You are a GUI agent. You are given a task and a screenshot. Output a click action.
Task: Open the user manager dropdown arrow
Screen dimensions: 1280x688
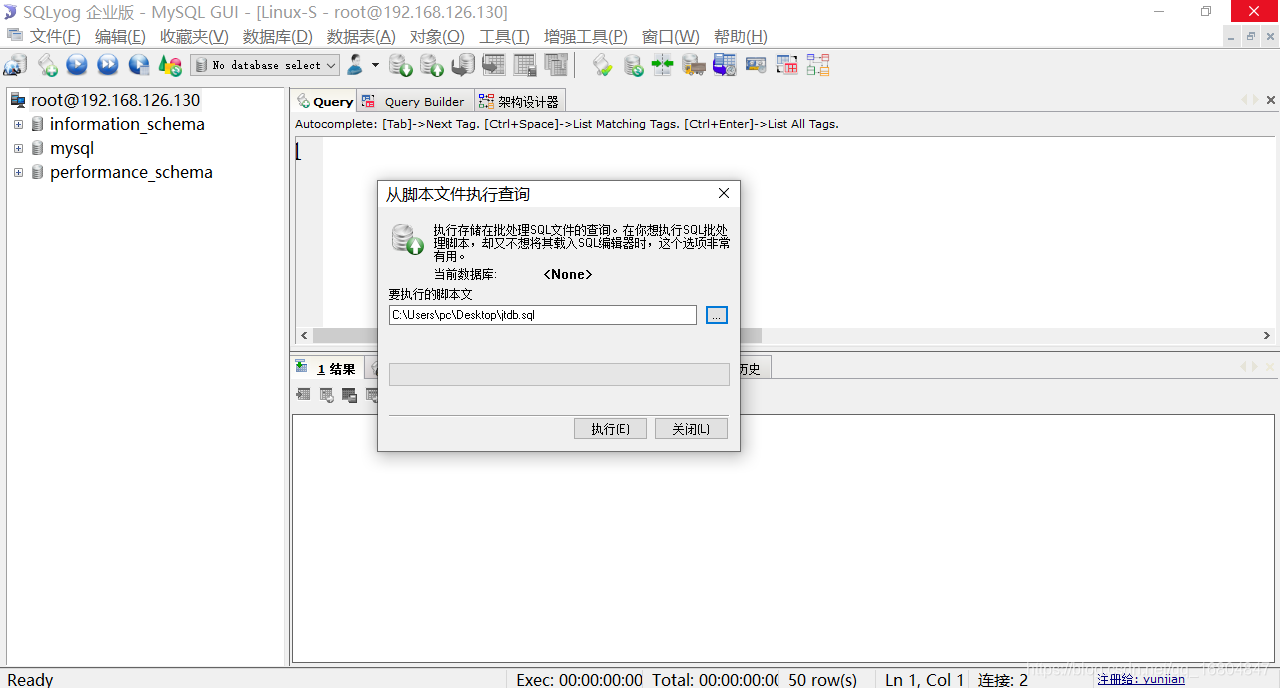375,65
